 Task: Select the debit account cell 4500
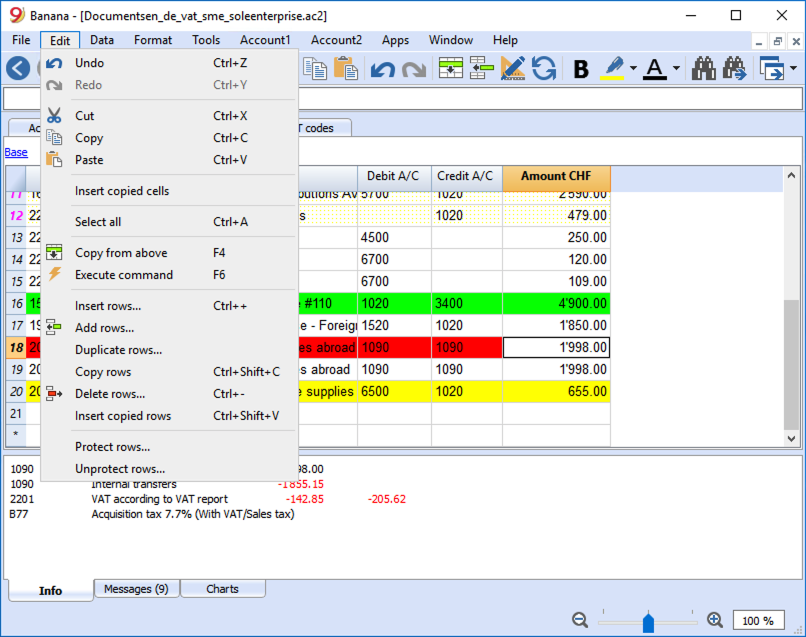394,238
